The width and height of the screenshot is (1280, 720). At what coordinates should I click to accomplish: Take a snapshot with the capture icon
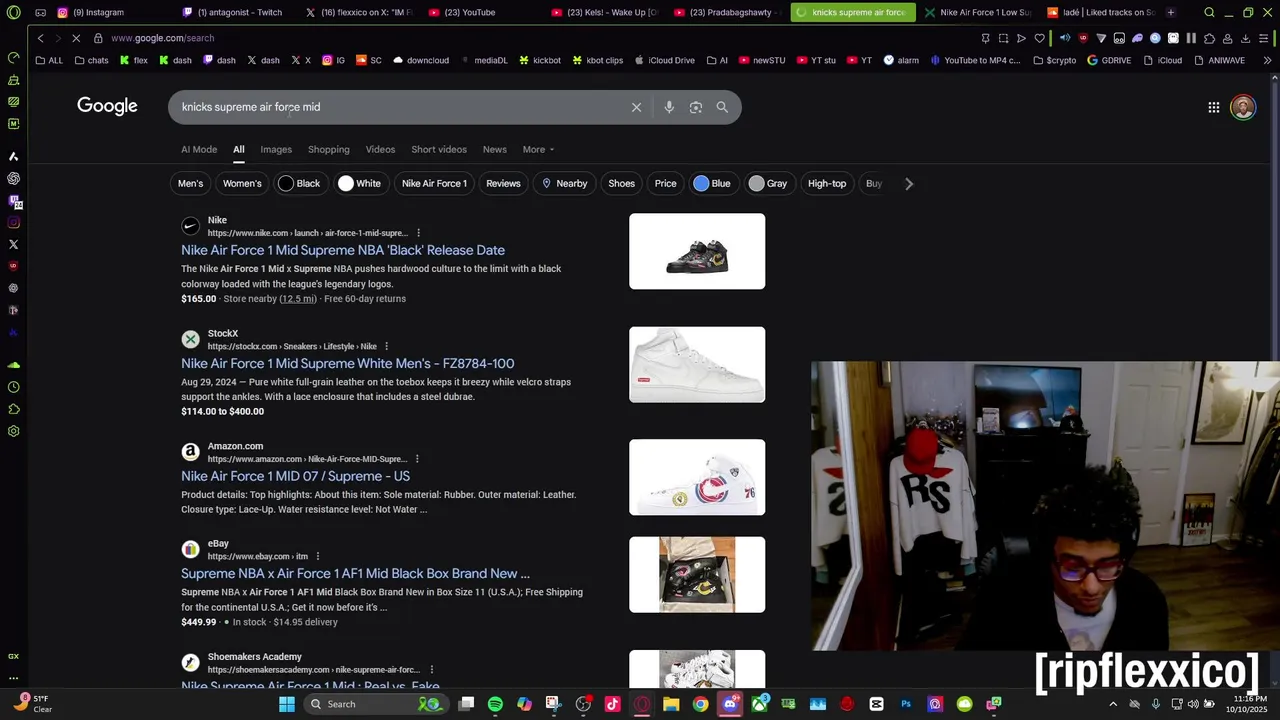coord(1003,38)
